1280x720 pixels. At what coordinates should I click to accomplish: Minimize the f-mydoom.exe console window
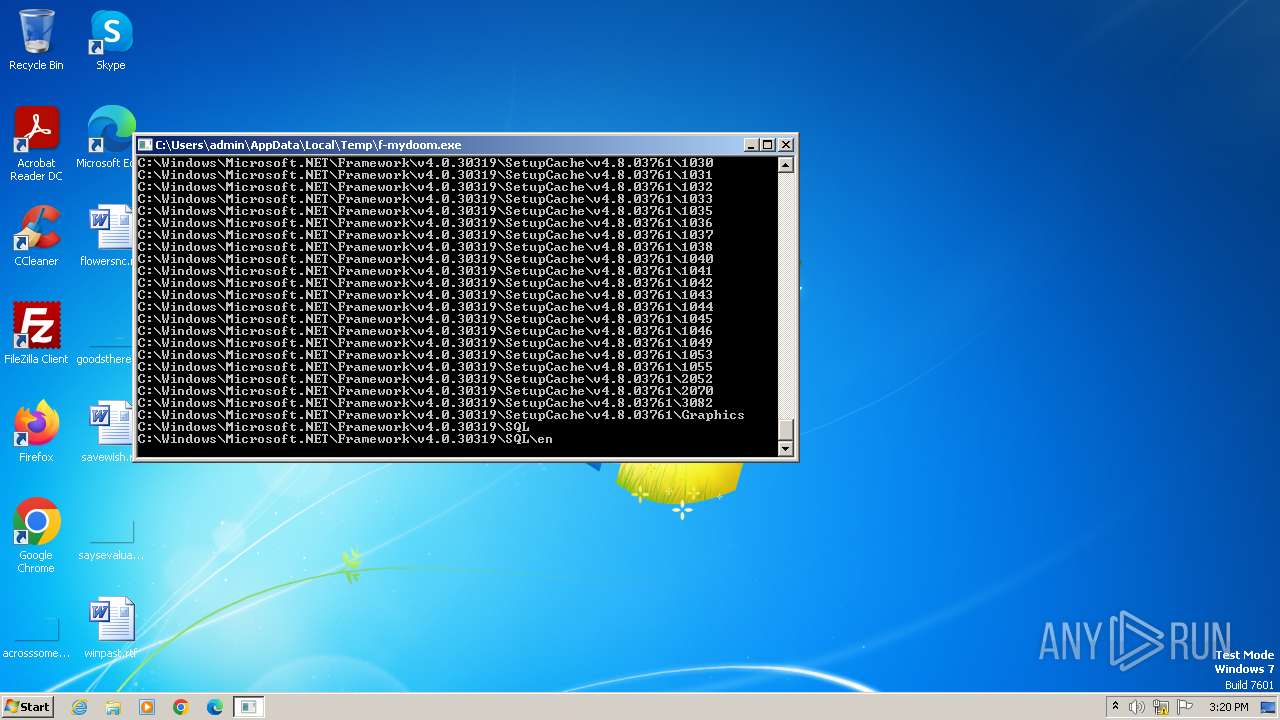tap(751, 145)
